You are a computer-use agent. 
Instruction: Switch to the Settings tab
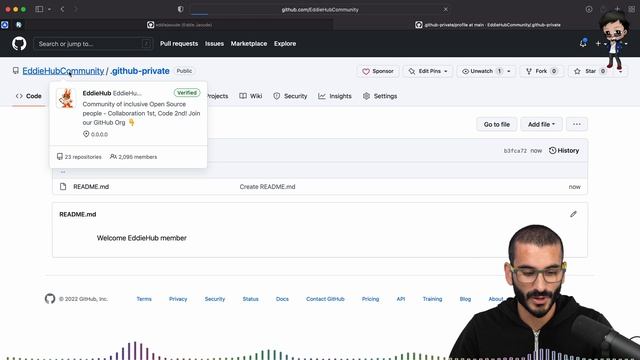(380, 96)
